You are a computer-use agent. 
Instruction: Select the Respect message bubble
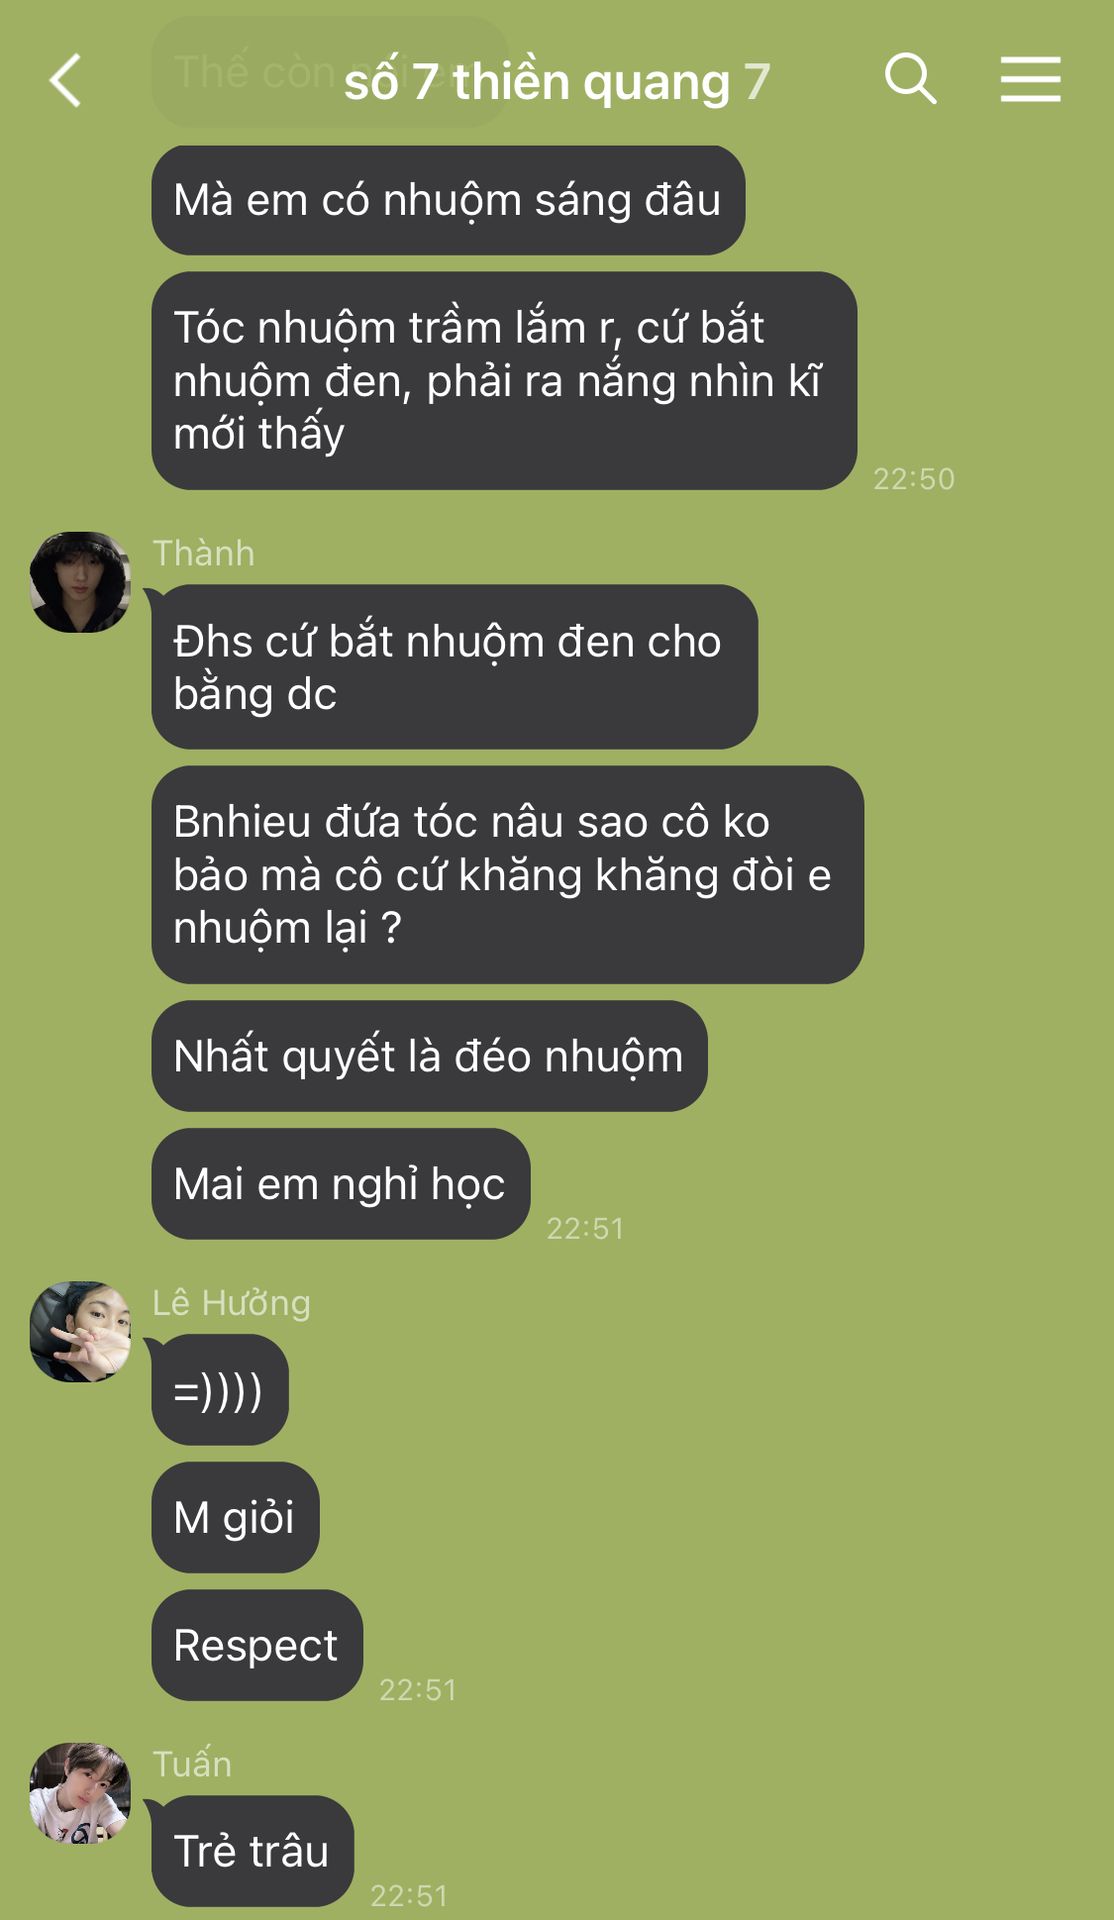[257, 1645]
